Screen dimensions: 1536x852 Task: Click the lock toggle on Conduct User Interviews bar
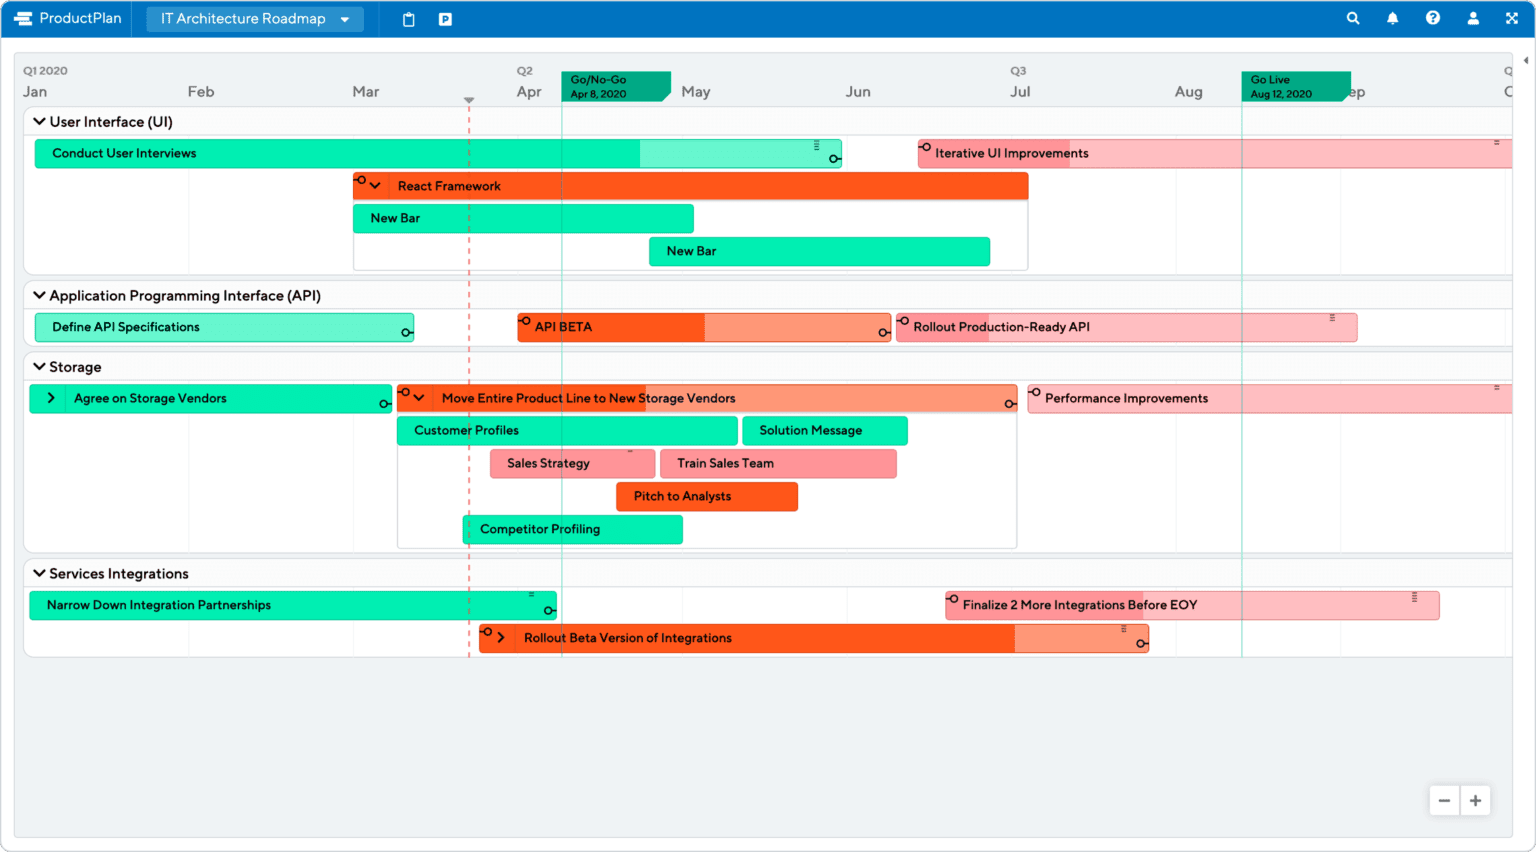[x=834, y=158]
